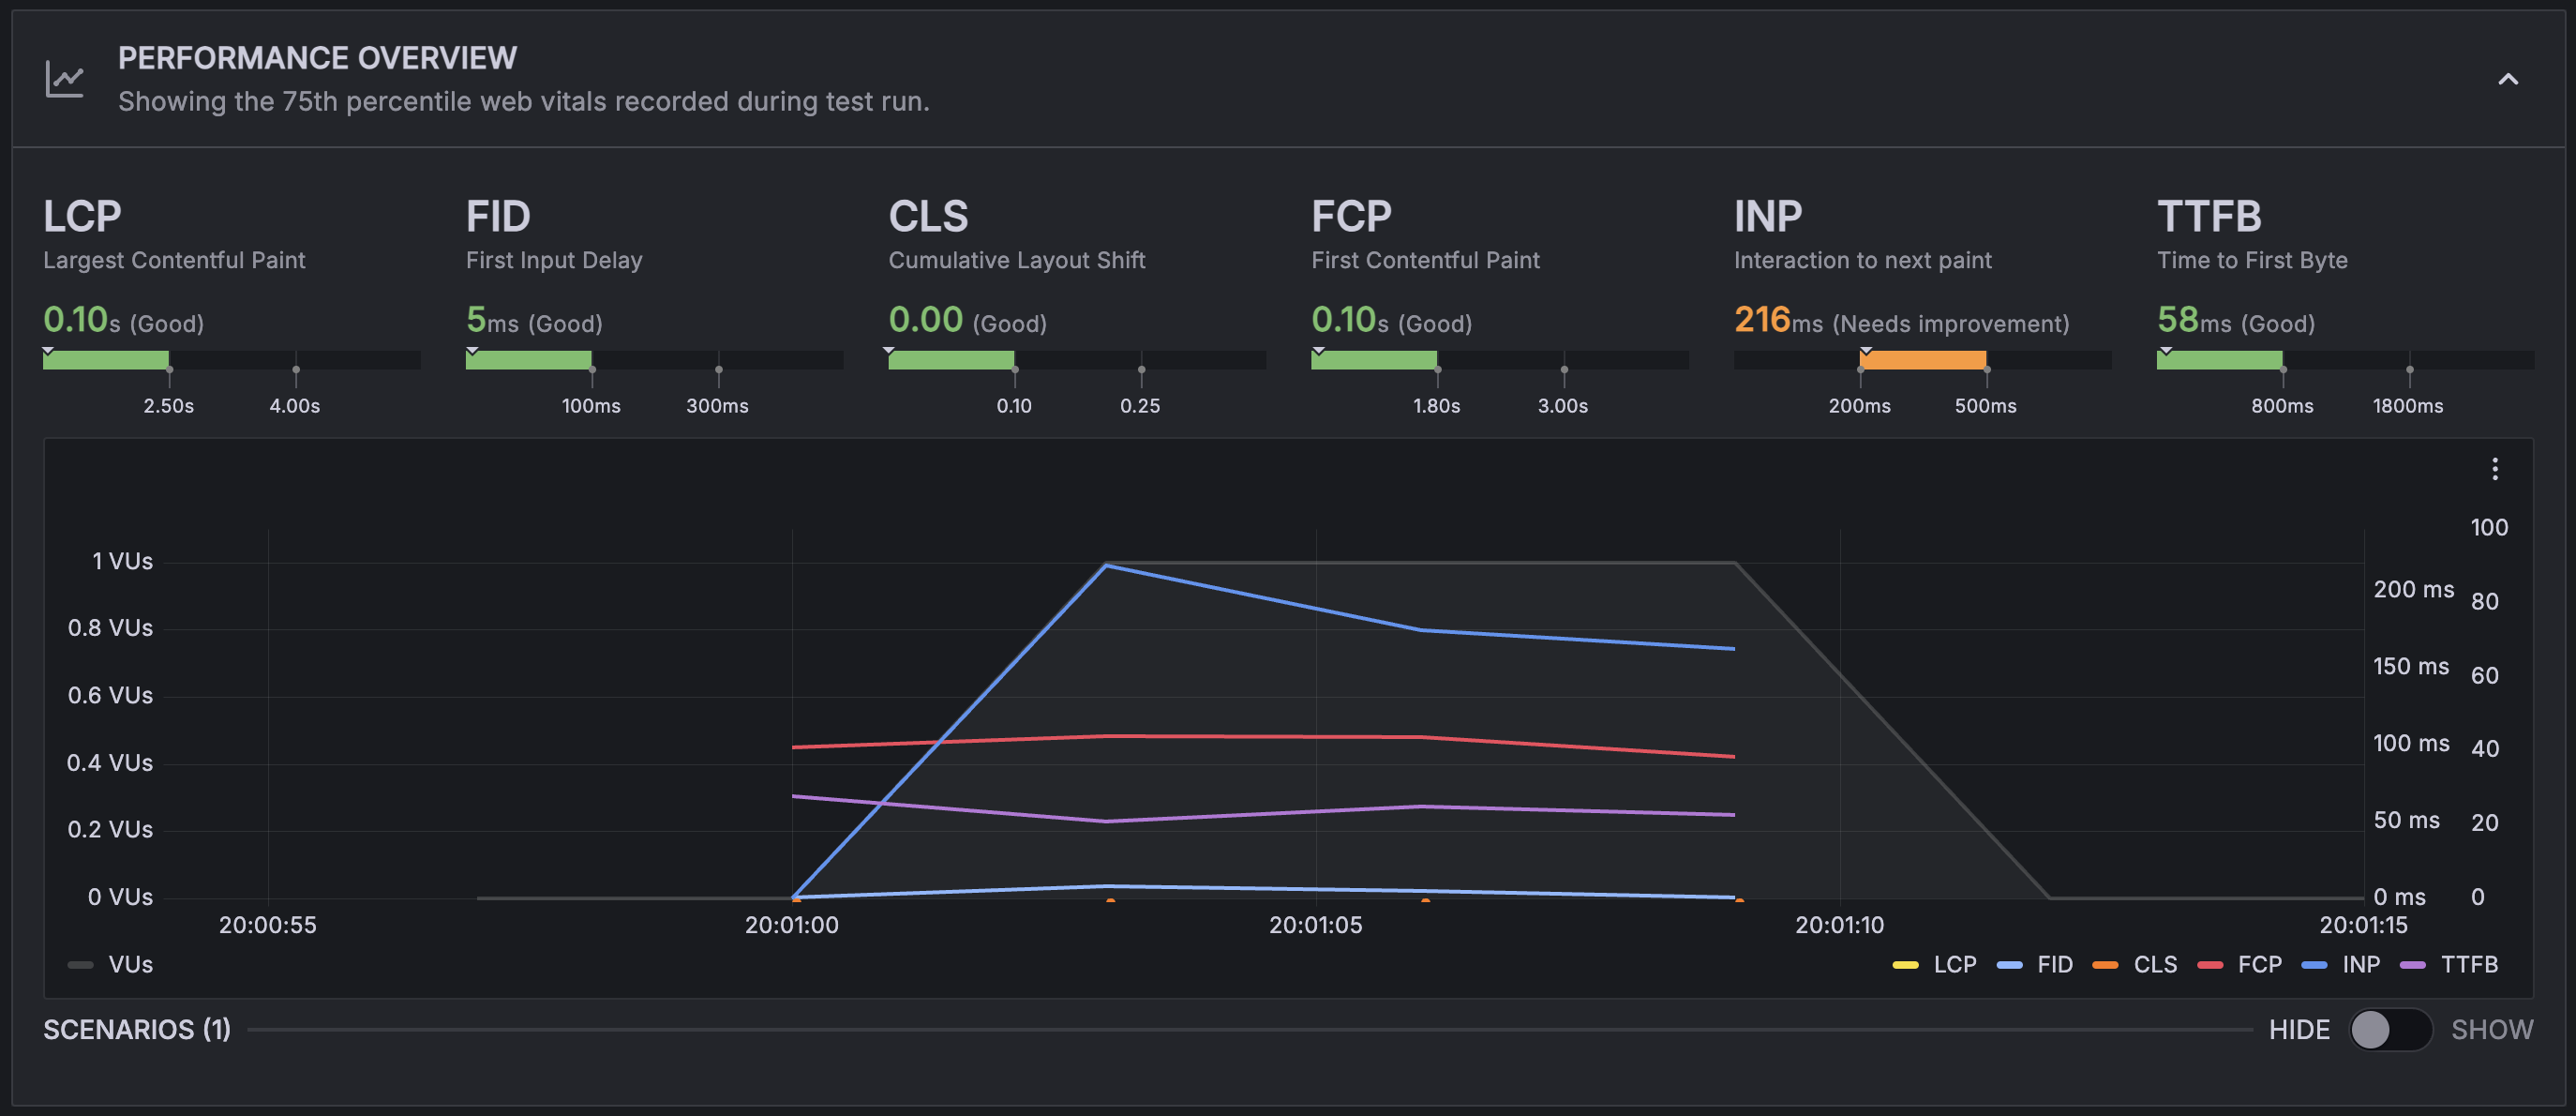Click the orange INP gauge bar
This screenshot has height=1116, width=2576.
point(1925,361)
